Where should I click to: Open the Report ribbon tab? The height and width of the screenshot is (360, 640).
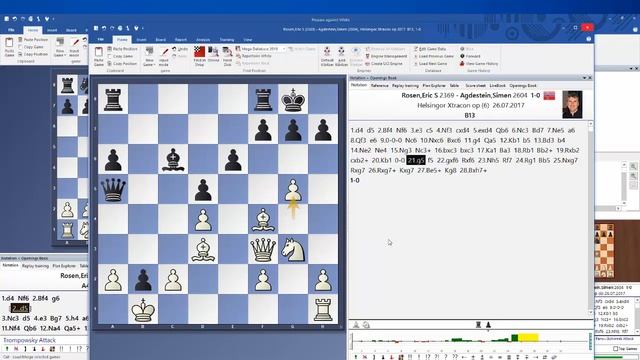(x=181, y=40)
